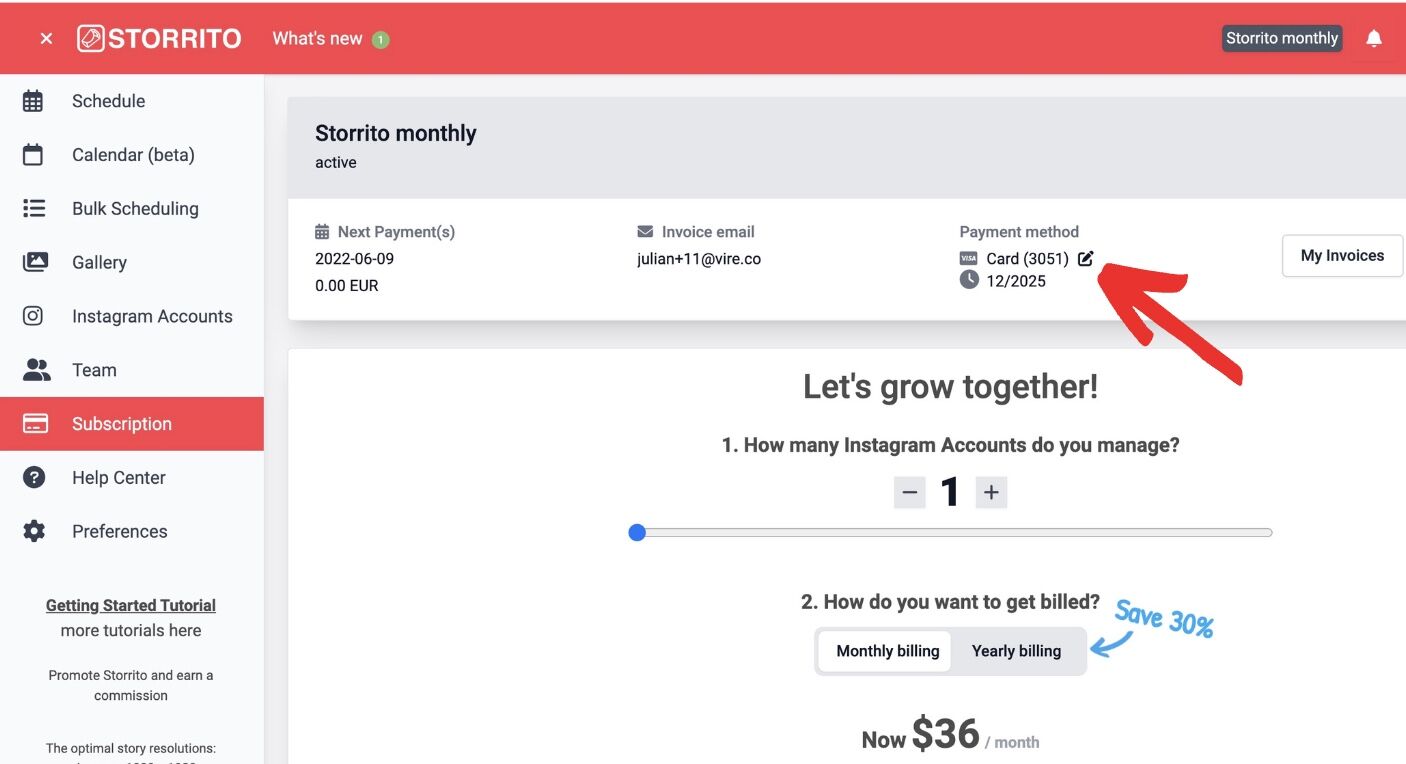
Task: Click the edit payment card pencil icon
Action: point(1086,259)
